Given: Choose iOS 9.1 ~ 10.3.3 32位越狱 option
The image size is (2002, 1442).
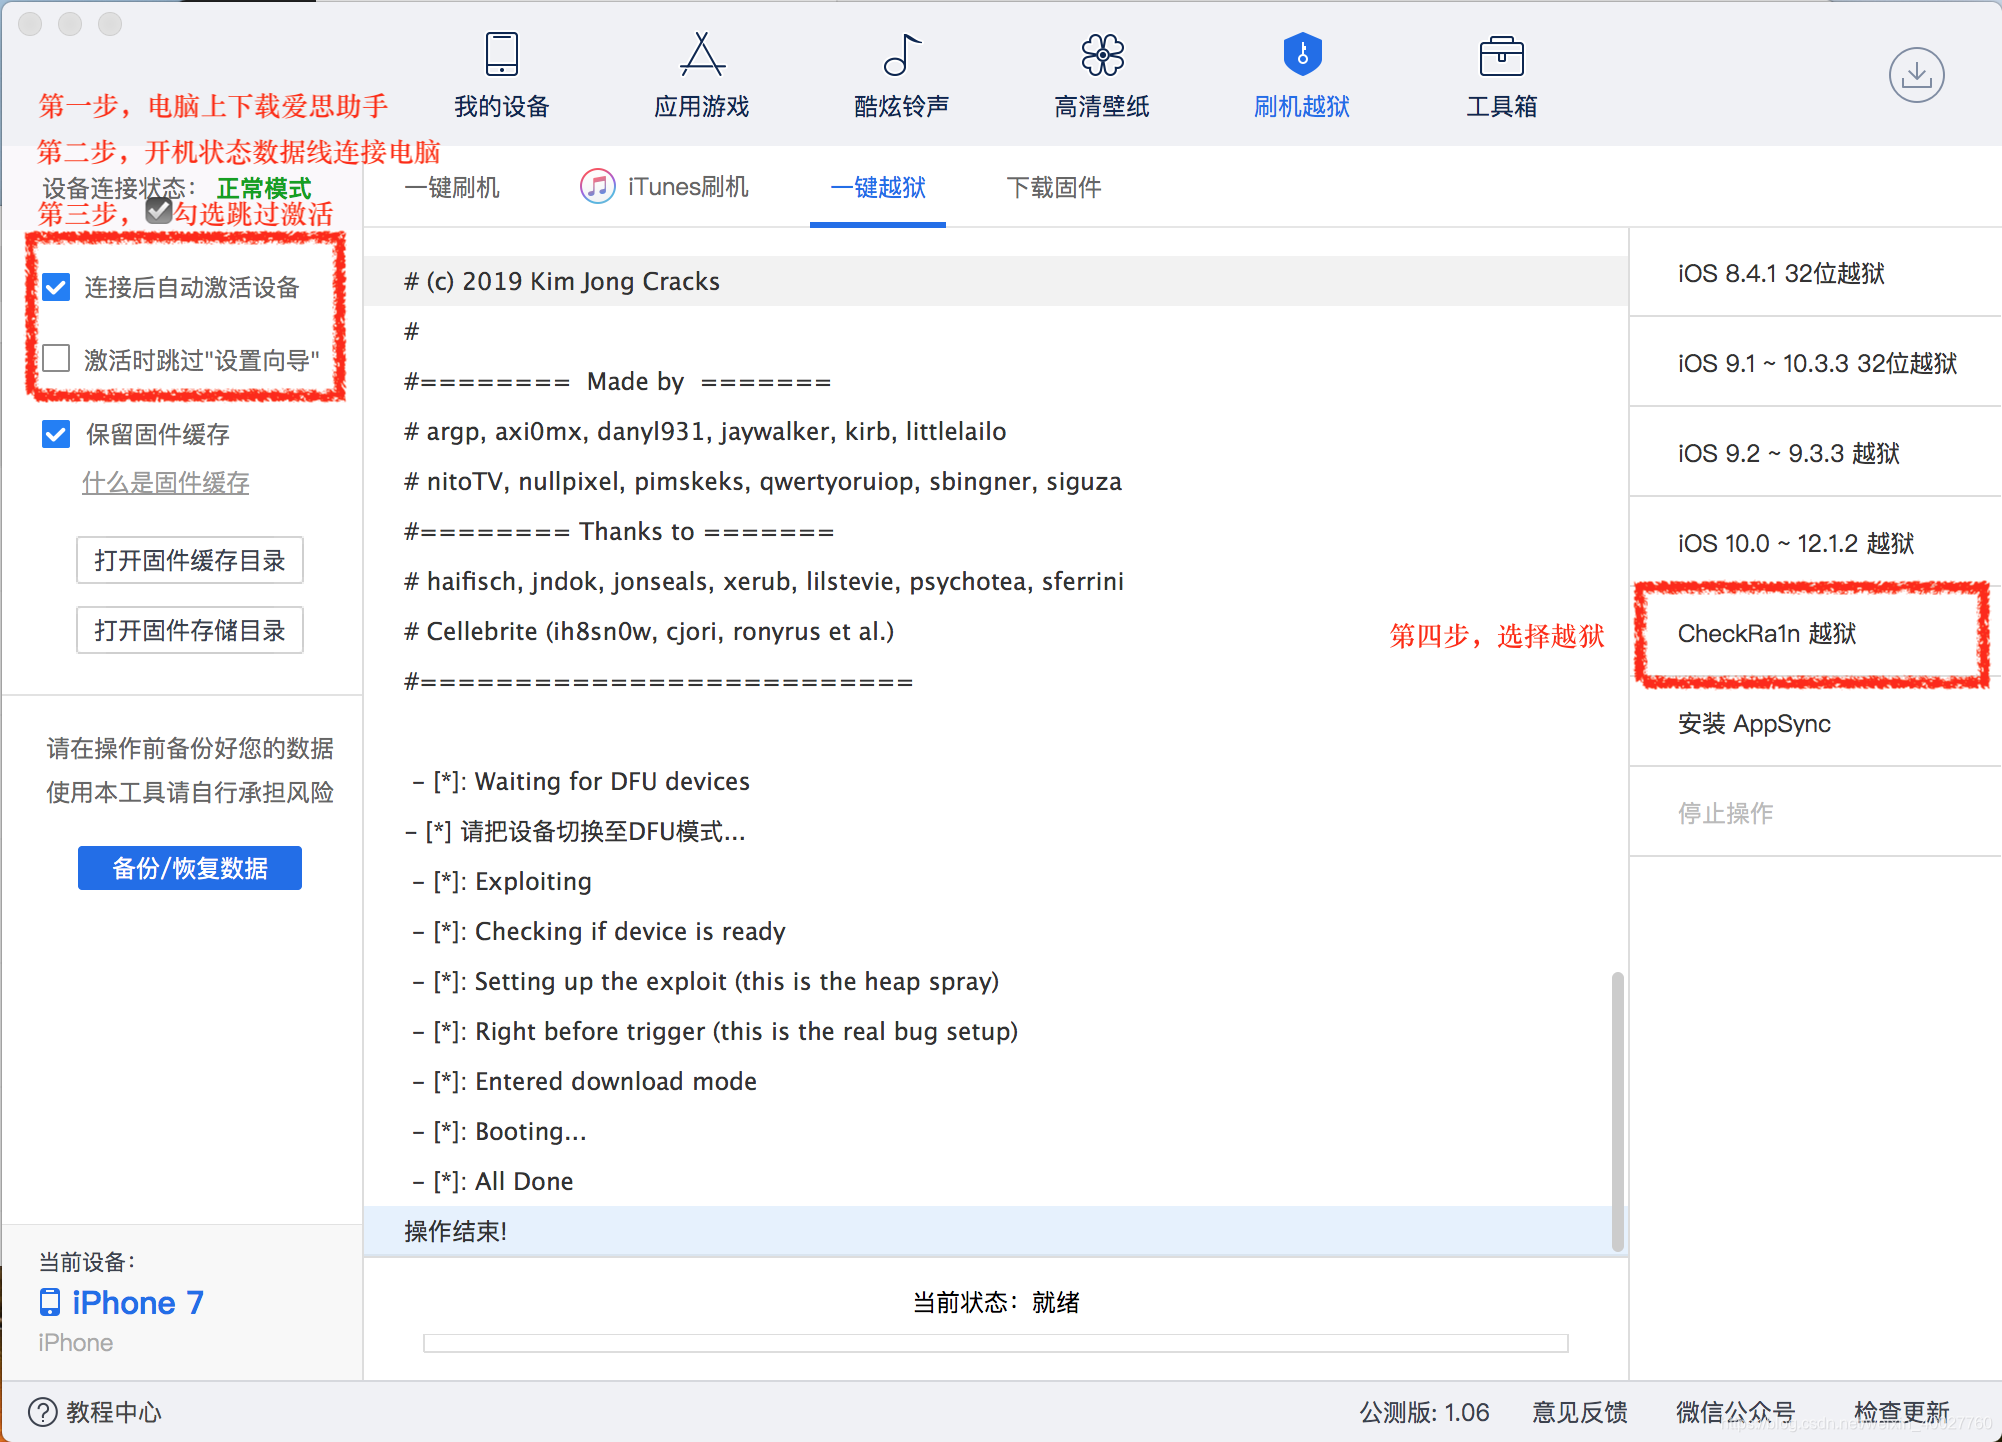Looking at the screenshot, I should click(1815, 363).
